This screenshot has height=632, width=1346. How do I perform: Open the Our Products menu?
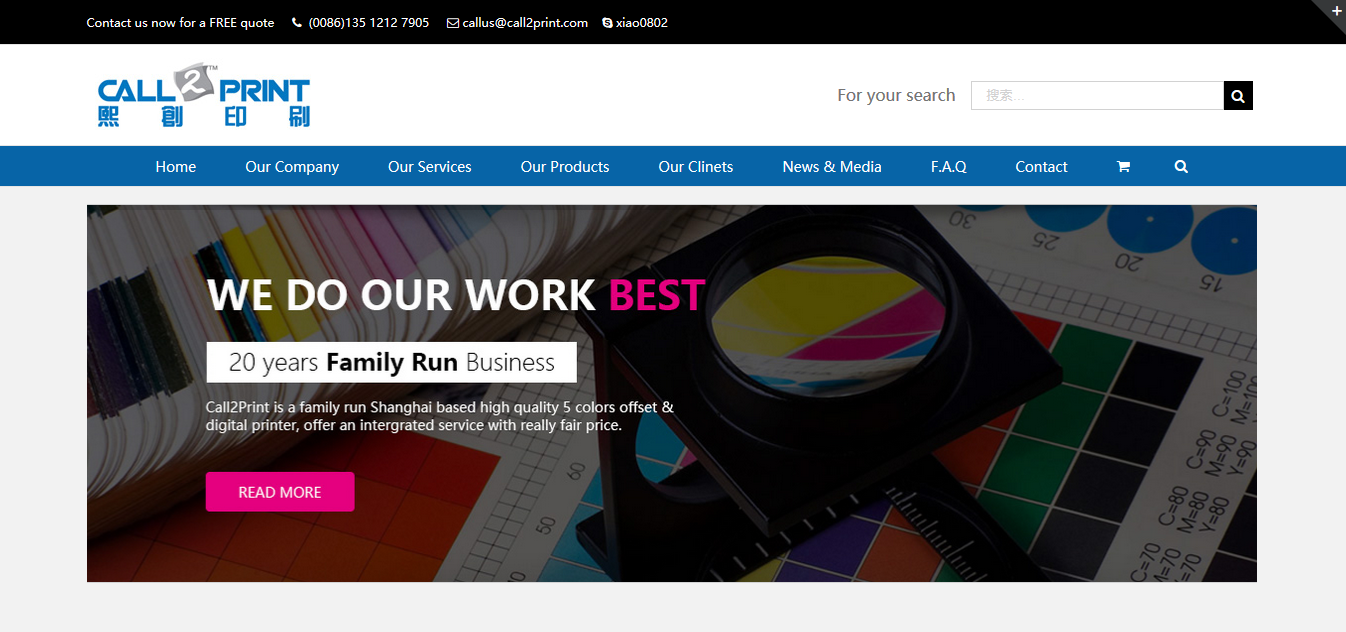(565, 167)
